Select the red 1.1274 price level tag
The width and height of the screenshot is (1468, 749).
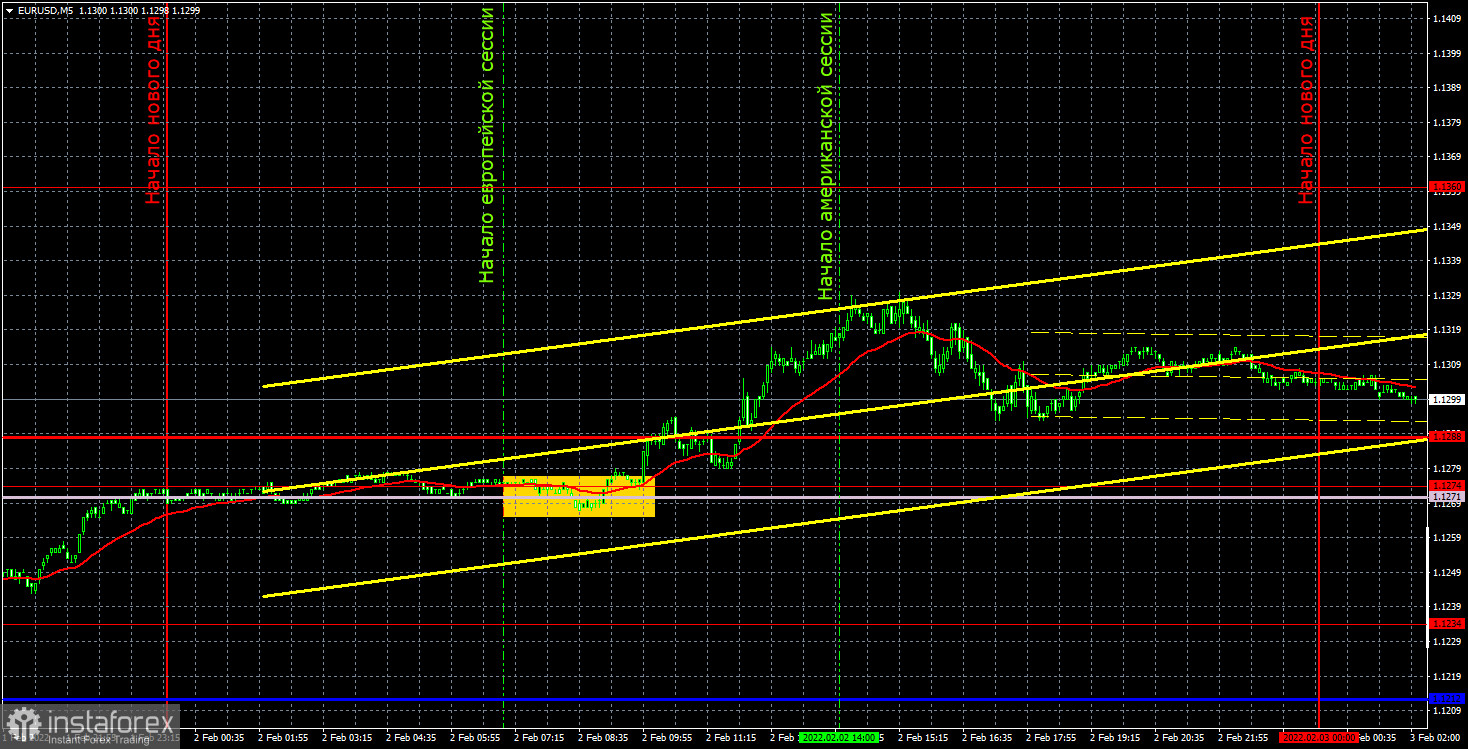click(x=1447, y=486)
